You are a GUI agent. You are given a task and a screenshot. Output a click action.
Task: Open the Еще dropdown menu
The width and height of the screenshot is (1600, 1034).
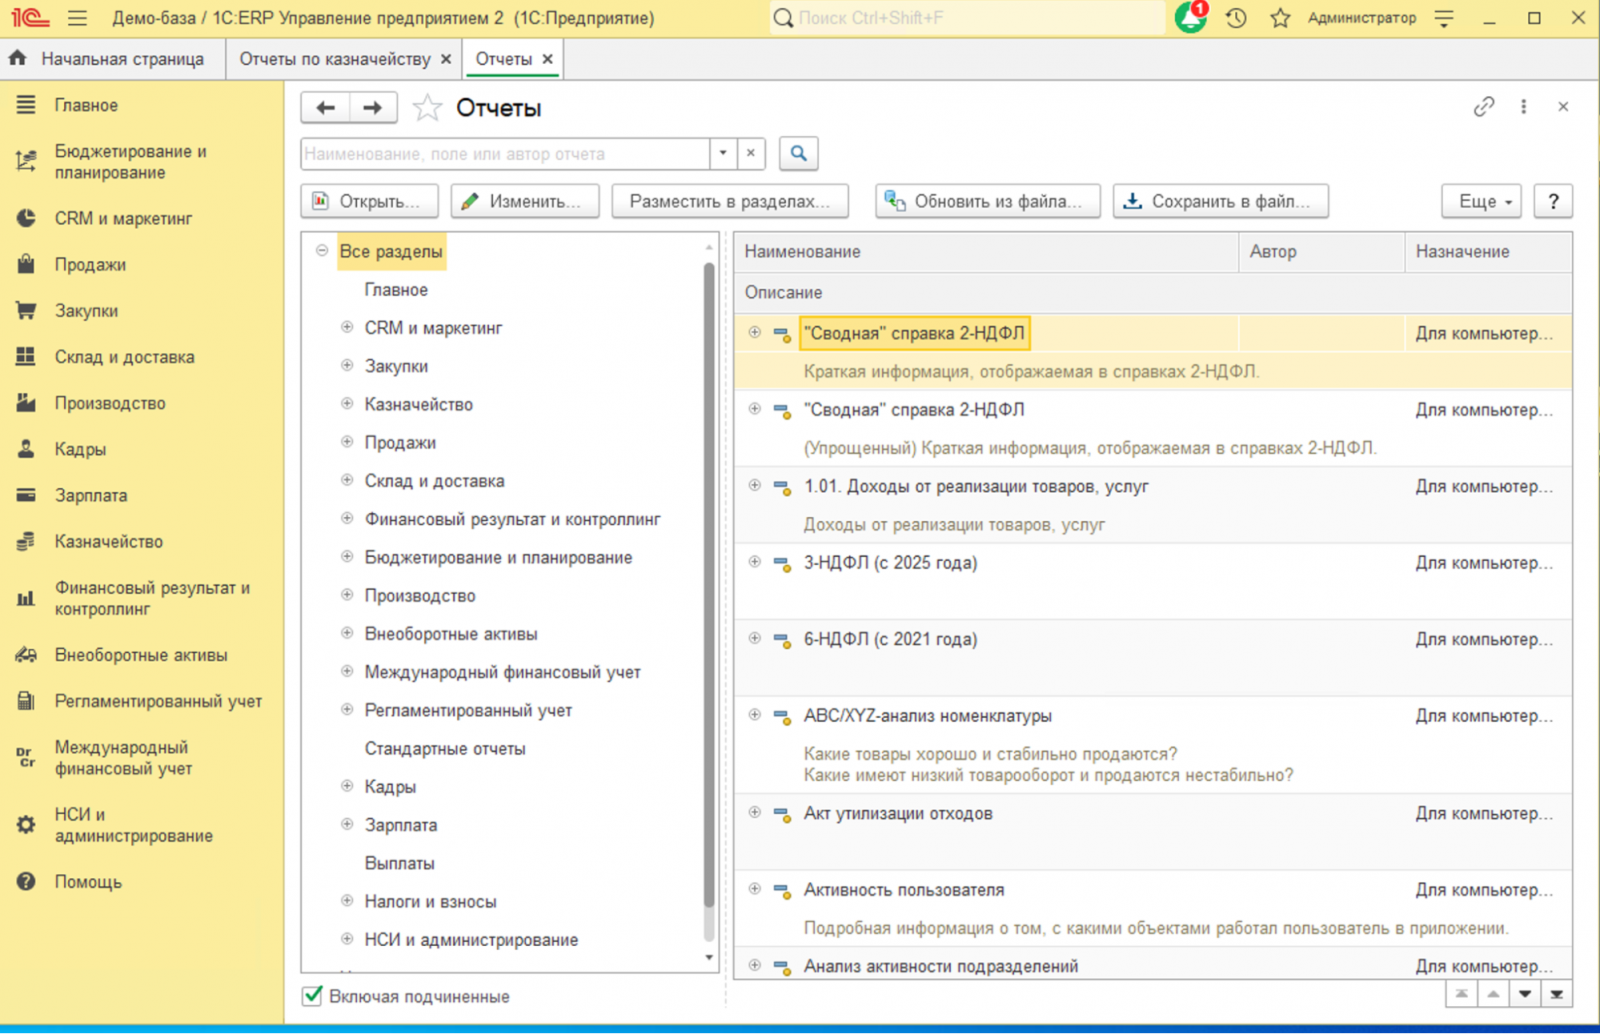coord(1482,201)
